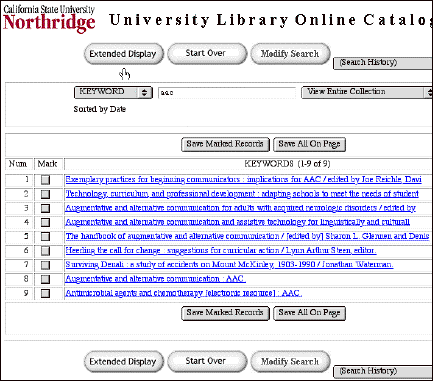
Task: Click the top Start Over button
Action: coord(207,53)
